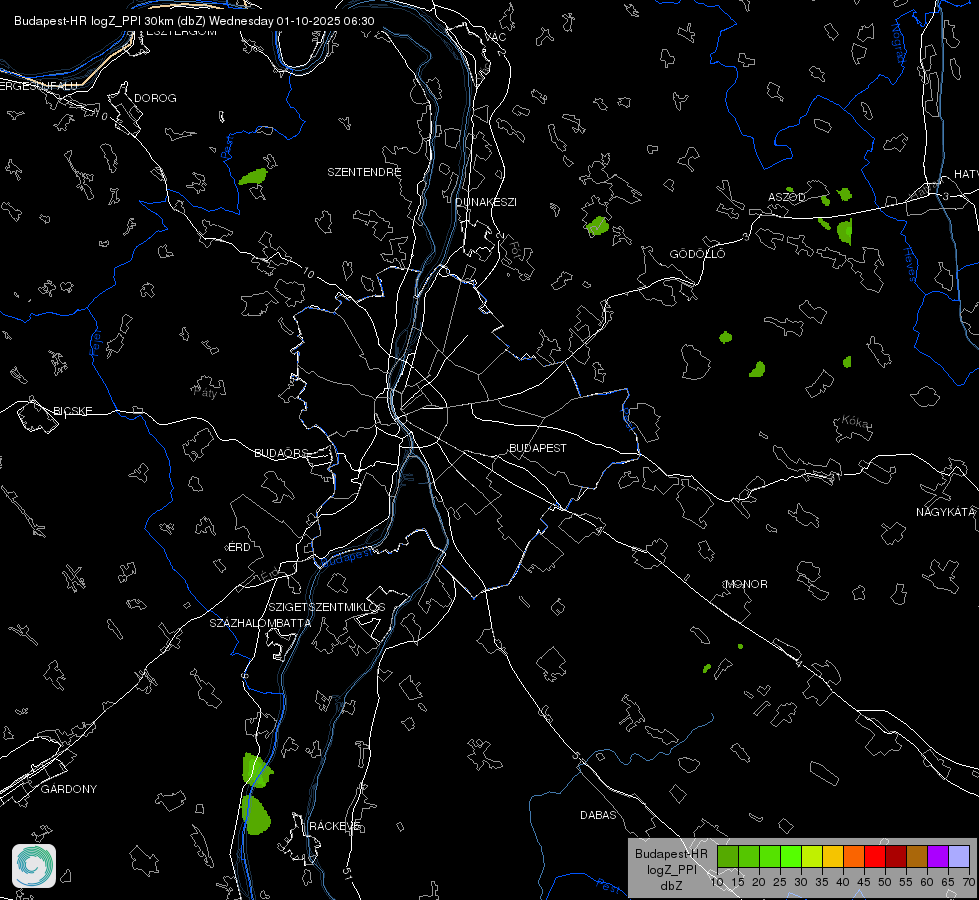This screenshot has height=900, width=979.
Task: Click the SZÁZHALOMBATTA town label
Action: tap(260, 623)
